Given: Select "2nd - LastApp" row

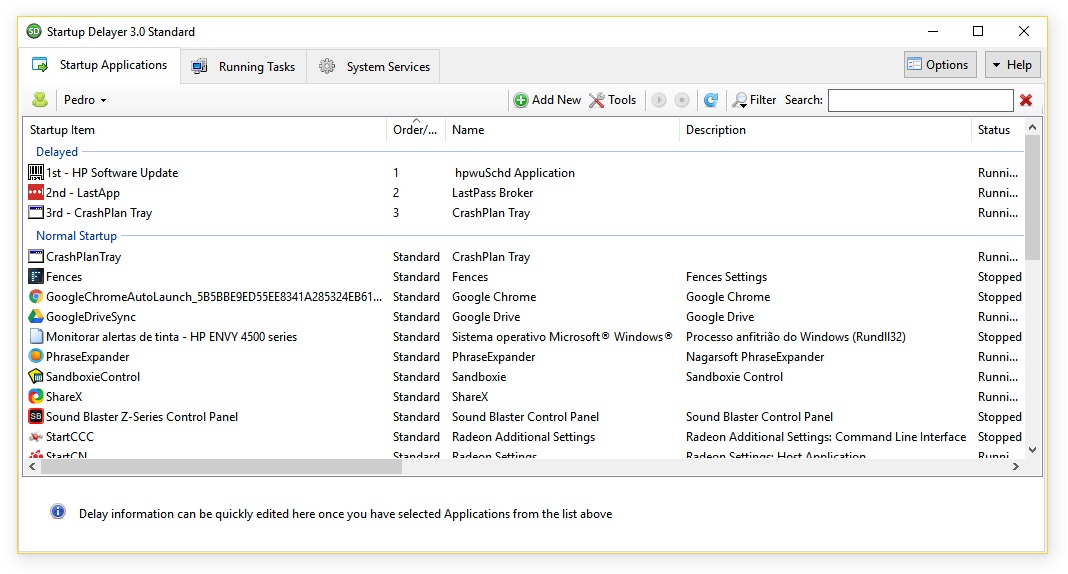Looking at the screenshot, I should click(x=523, y=193).
